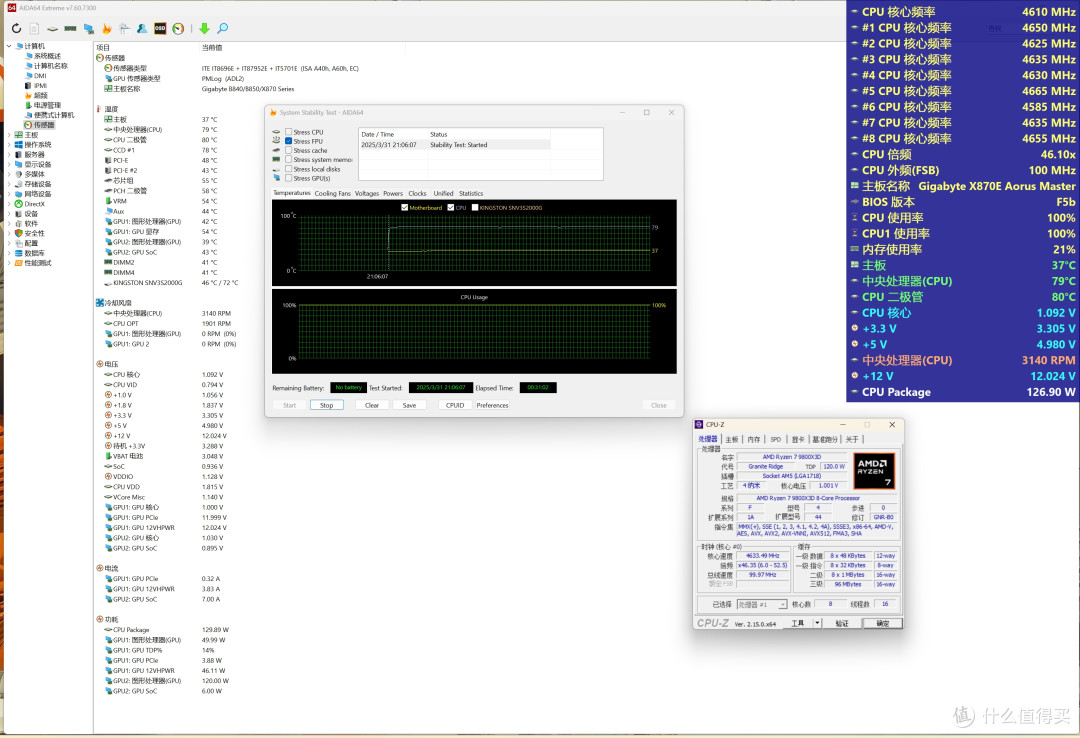
Task: Select 计算机名称 in the AIDA64 tree
Action: tap(50, 65)
